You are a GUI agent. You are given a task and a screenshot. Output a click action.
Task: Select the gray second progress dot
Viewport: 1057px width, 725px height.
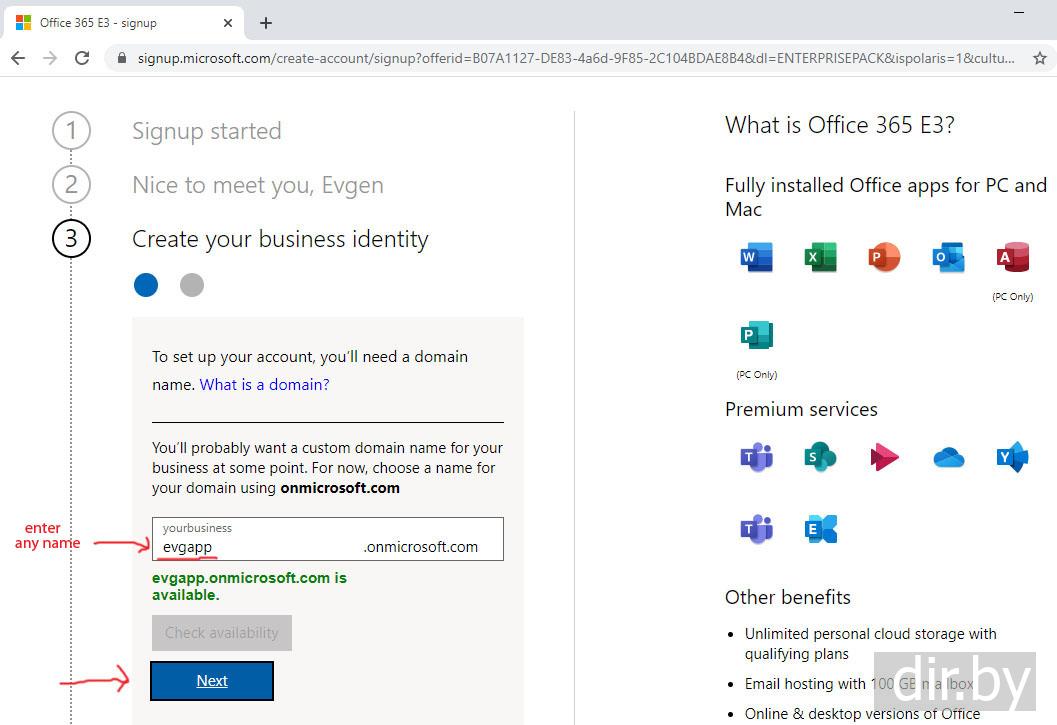point(192,285)
